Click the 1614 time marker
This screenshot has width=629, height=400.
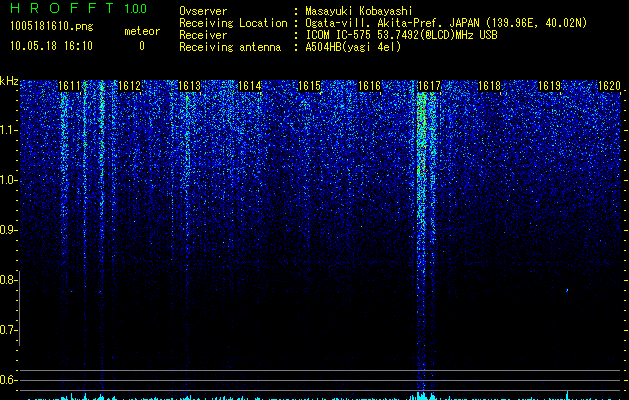[250, 86]
